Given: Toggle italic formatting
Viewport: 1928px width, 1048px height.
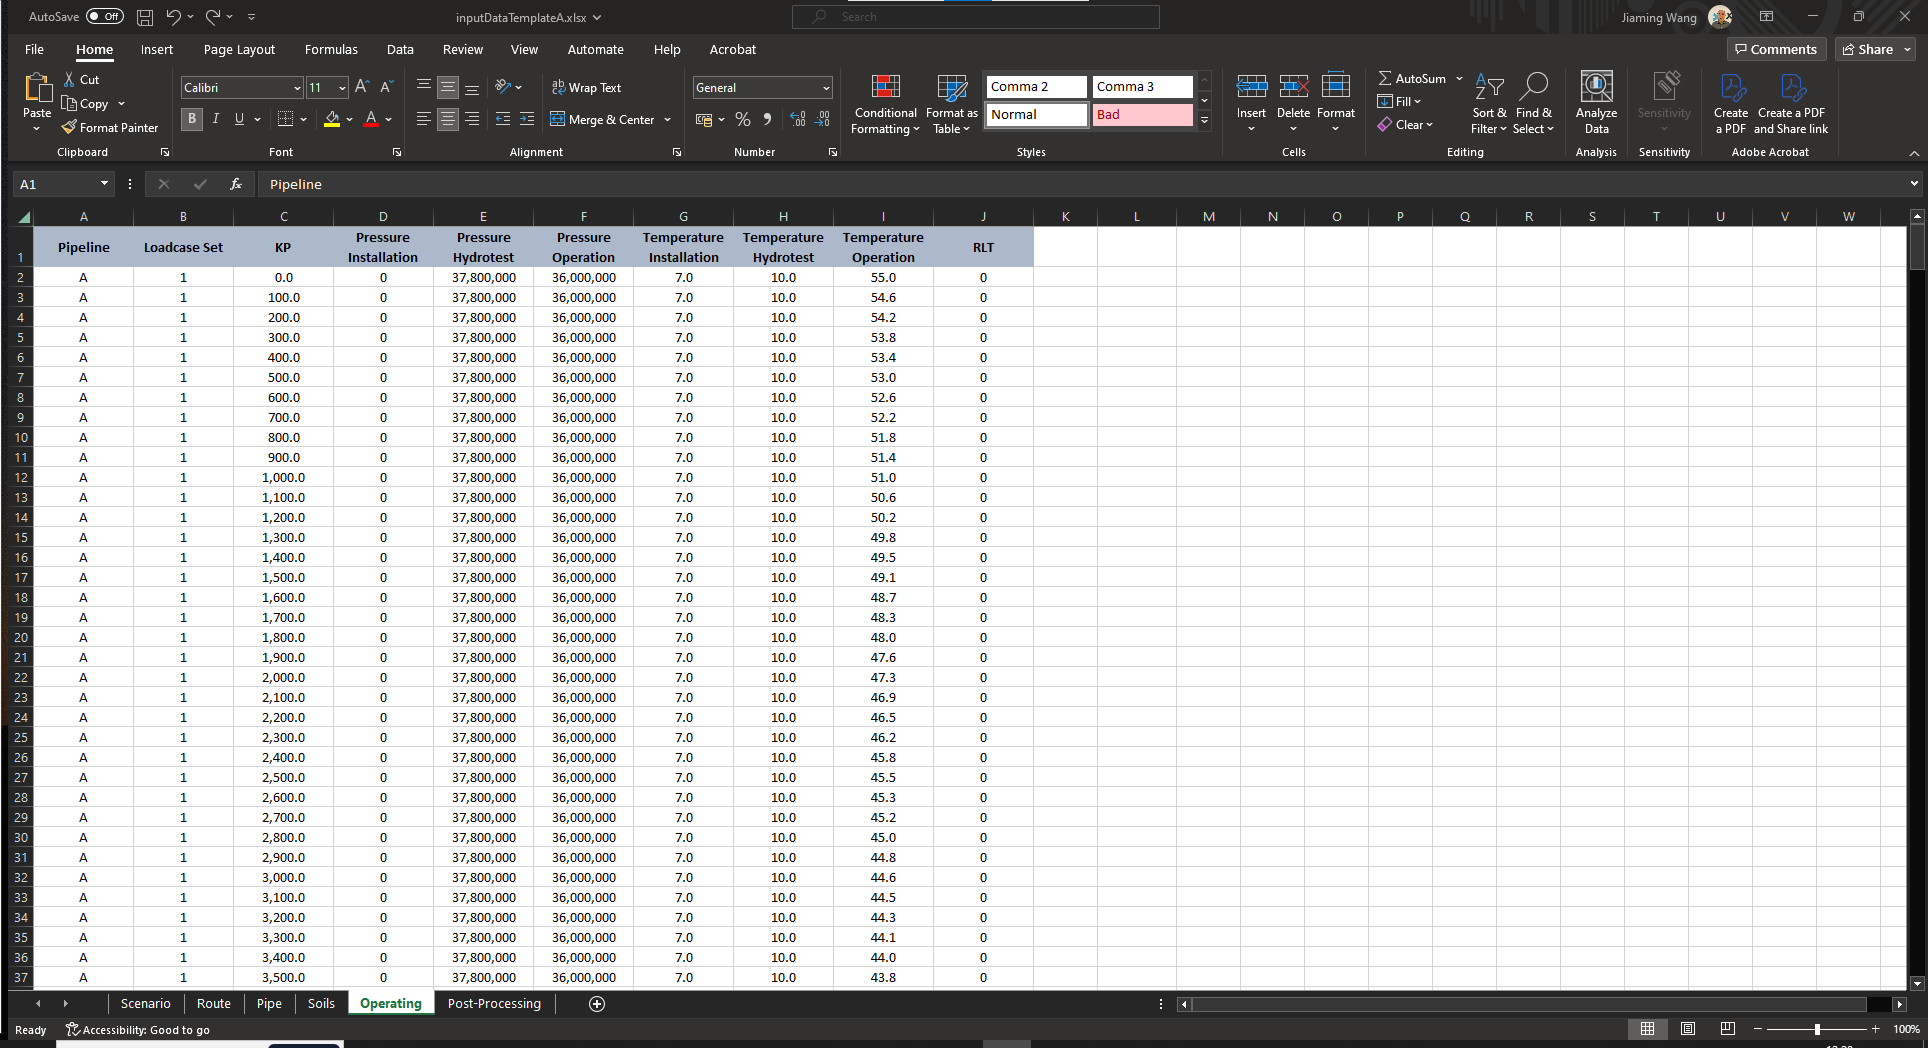Looking at the screenshot, I should [x=215, y=119].
